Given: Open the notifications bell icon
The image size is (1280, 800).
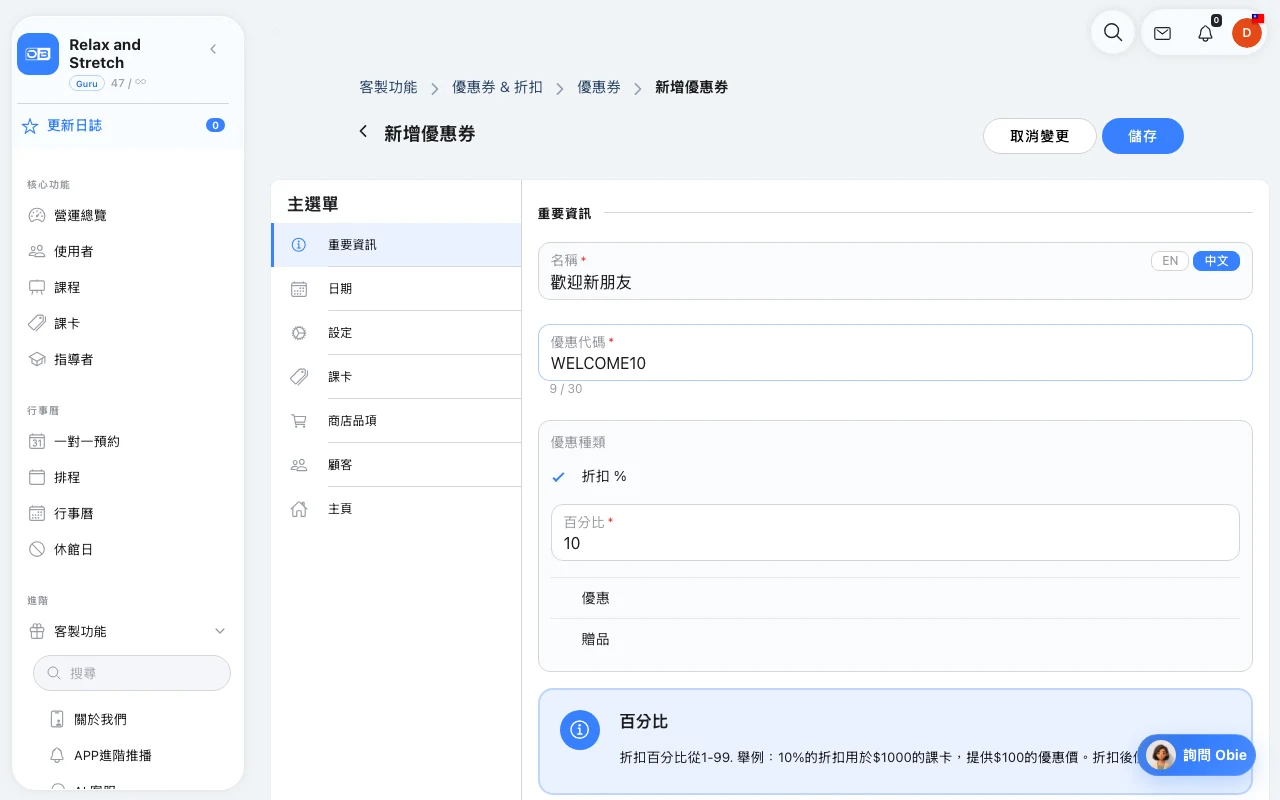Looking at the screenshot, I should click(1205, 33).
